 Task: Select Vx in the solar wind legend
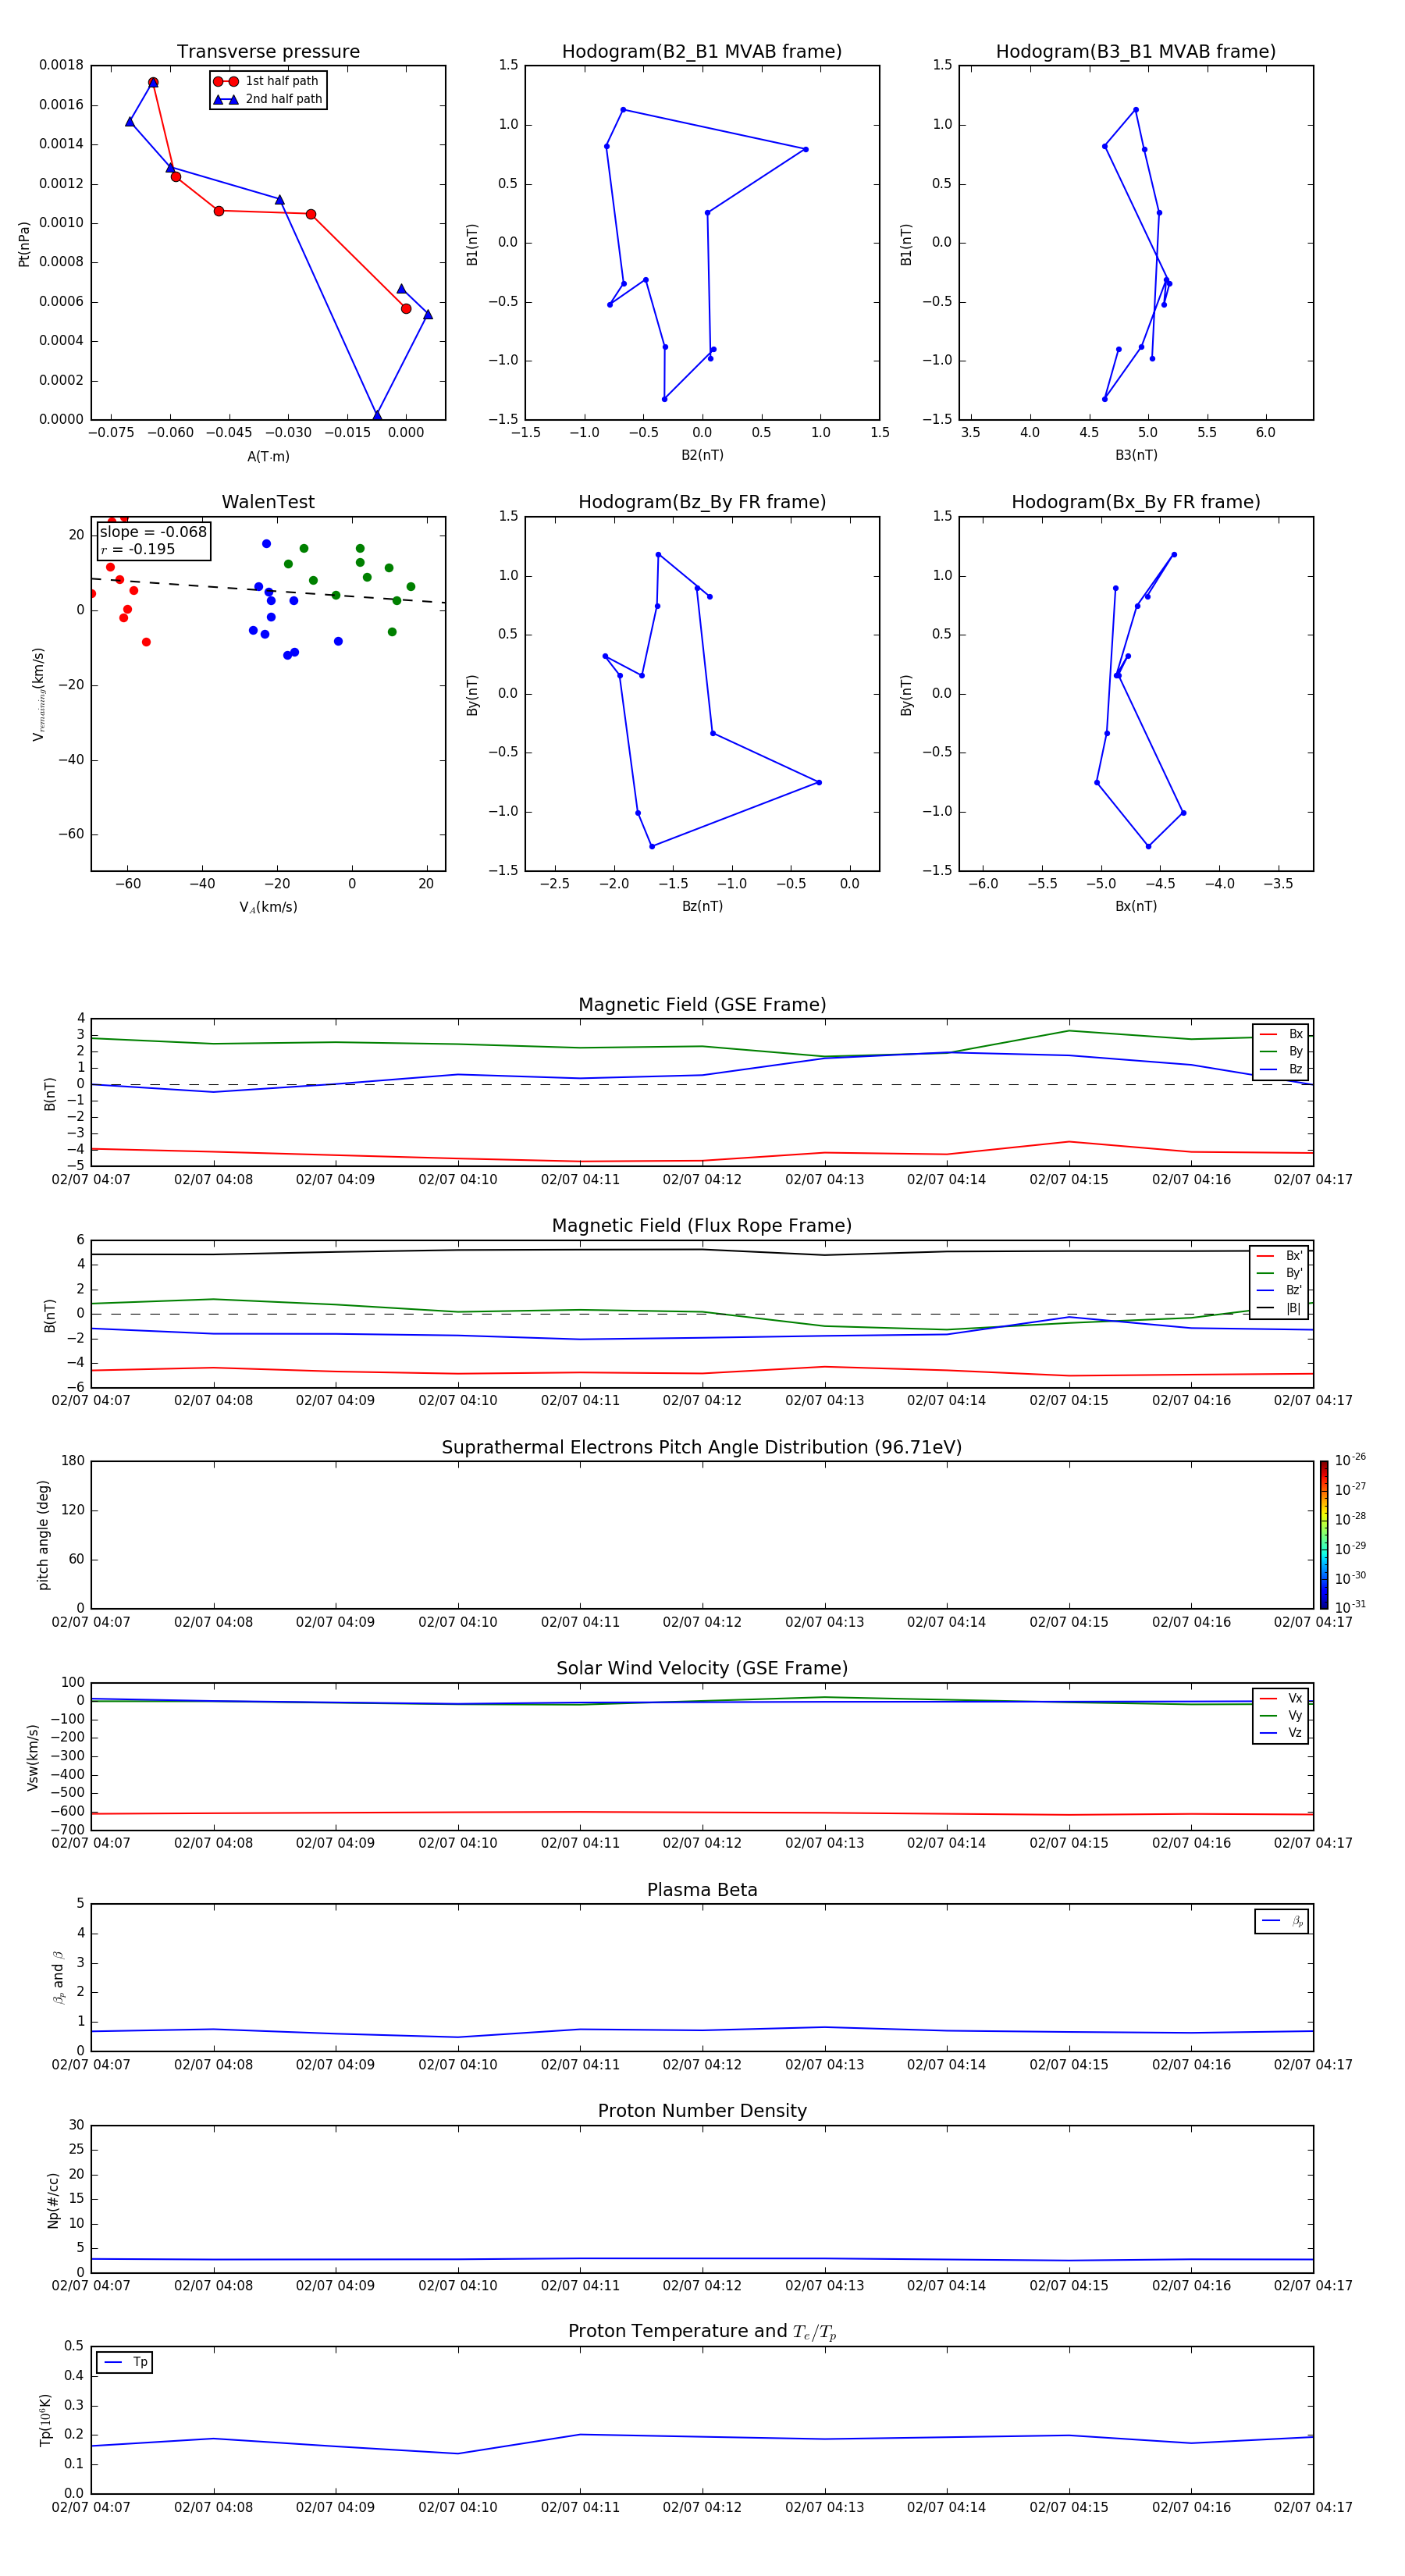(1281, 1698)
